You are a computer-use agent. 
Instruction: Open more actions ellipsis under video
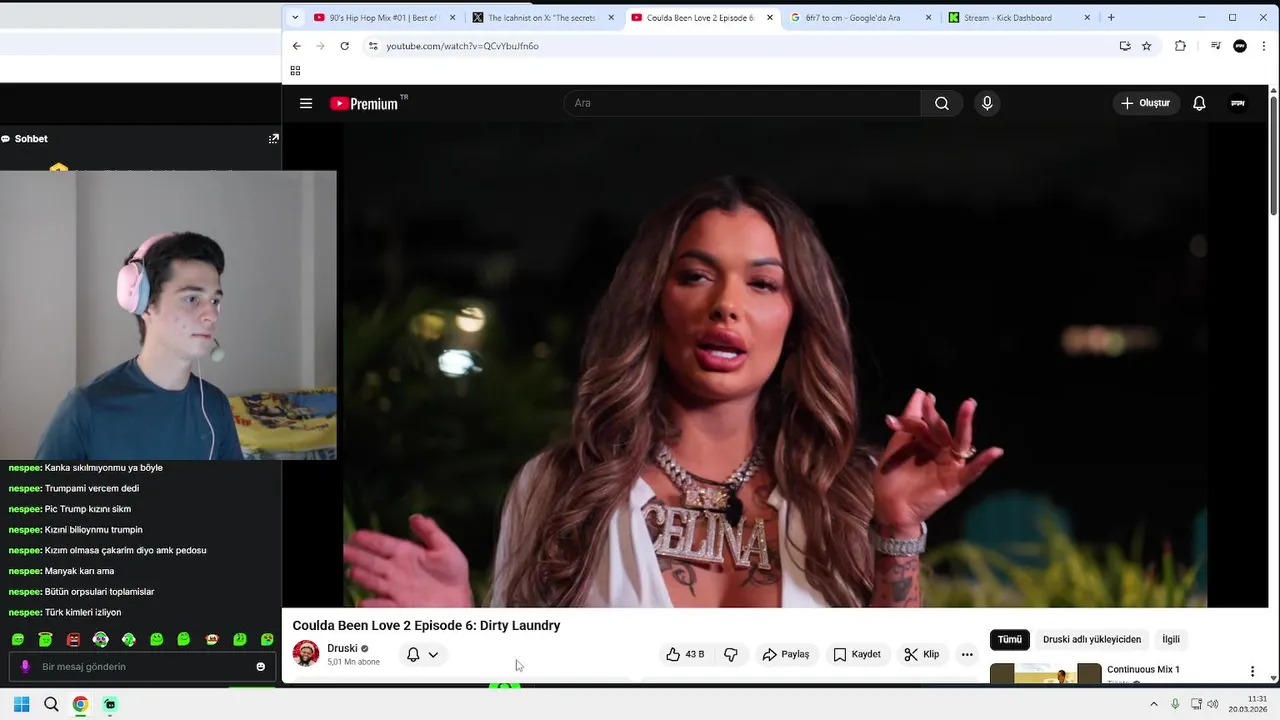coord(967,654)
